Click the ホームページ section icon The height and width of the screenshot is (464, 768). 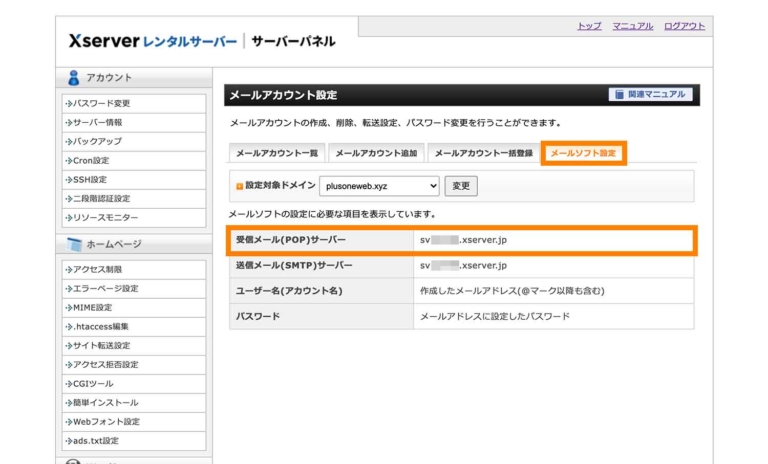73,245
